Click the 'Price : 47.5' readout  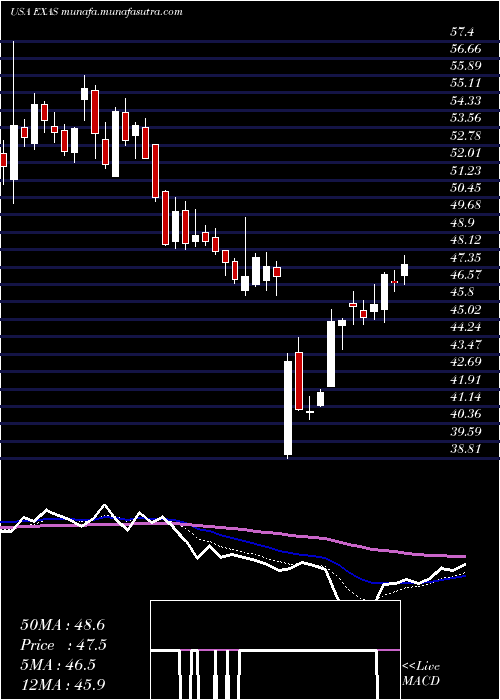pos(62,645)
